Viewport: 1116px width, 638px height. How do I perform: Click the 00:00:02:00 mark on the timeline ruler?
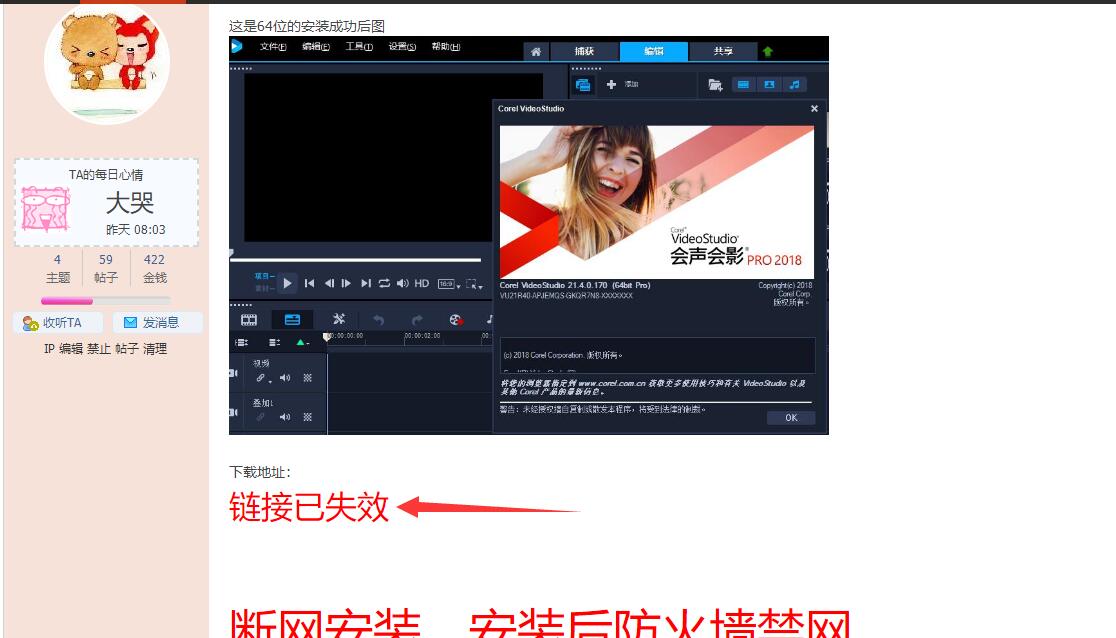point(422,335)
